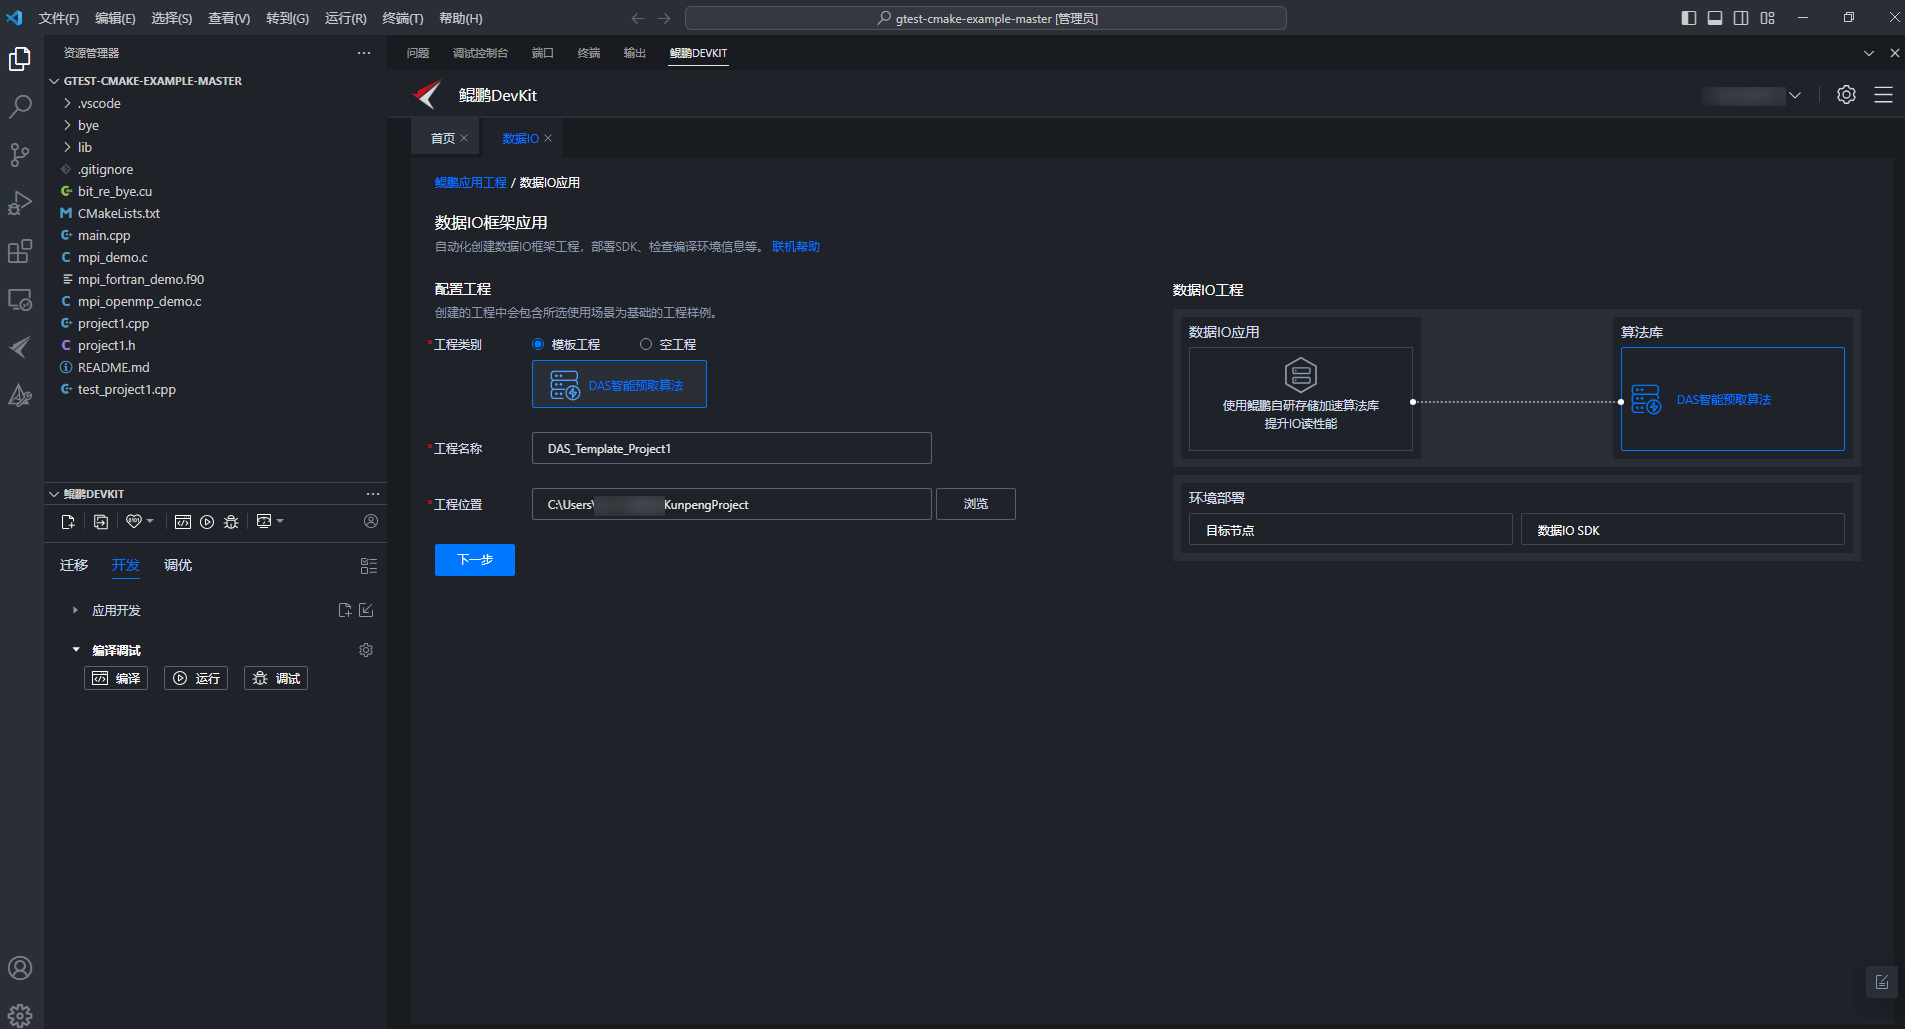Image resolution: width=1905 pixels, height=1029 pixels.
Task: Click feedback icon at bottom right
Action: click(1882, 982)
